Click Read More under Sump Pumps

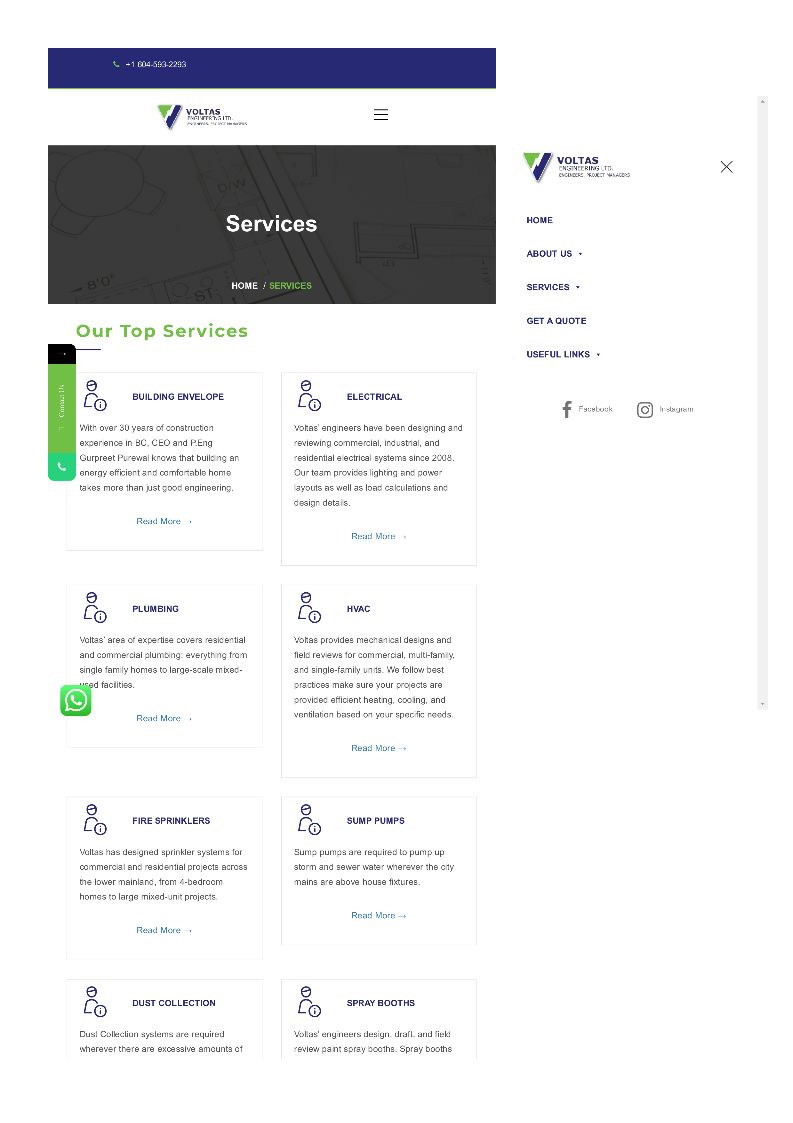click(x=378, y=915)
